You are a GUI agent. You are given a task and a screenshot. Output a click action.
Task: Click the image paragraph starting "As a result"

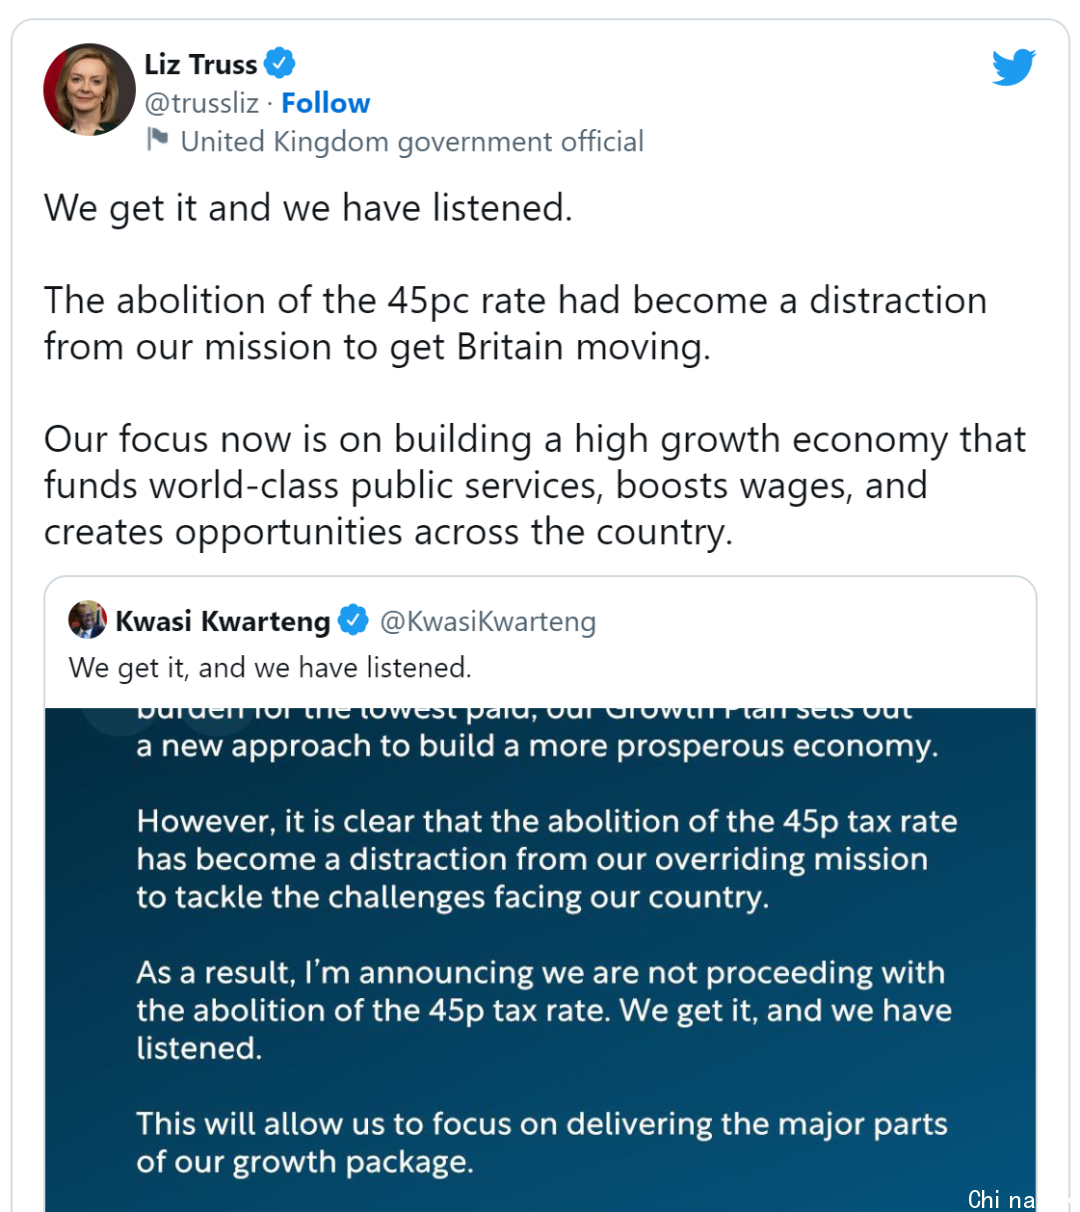(544, 1010)
